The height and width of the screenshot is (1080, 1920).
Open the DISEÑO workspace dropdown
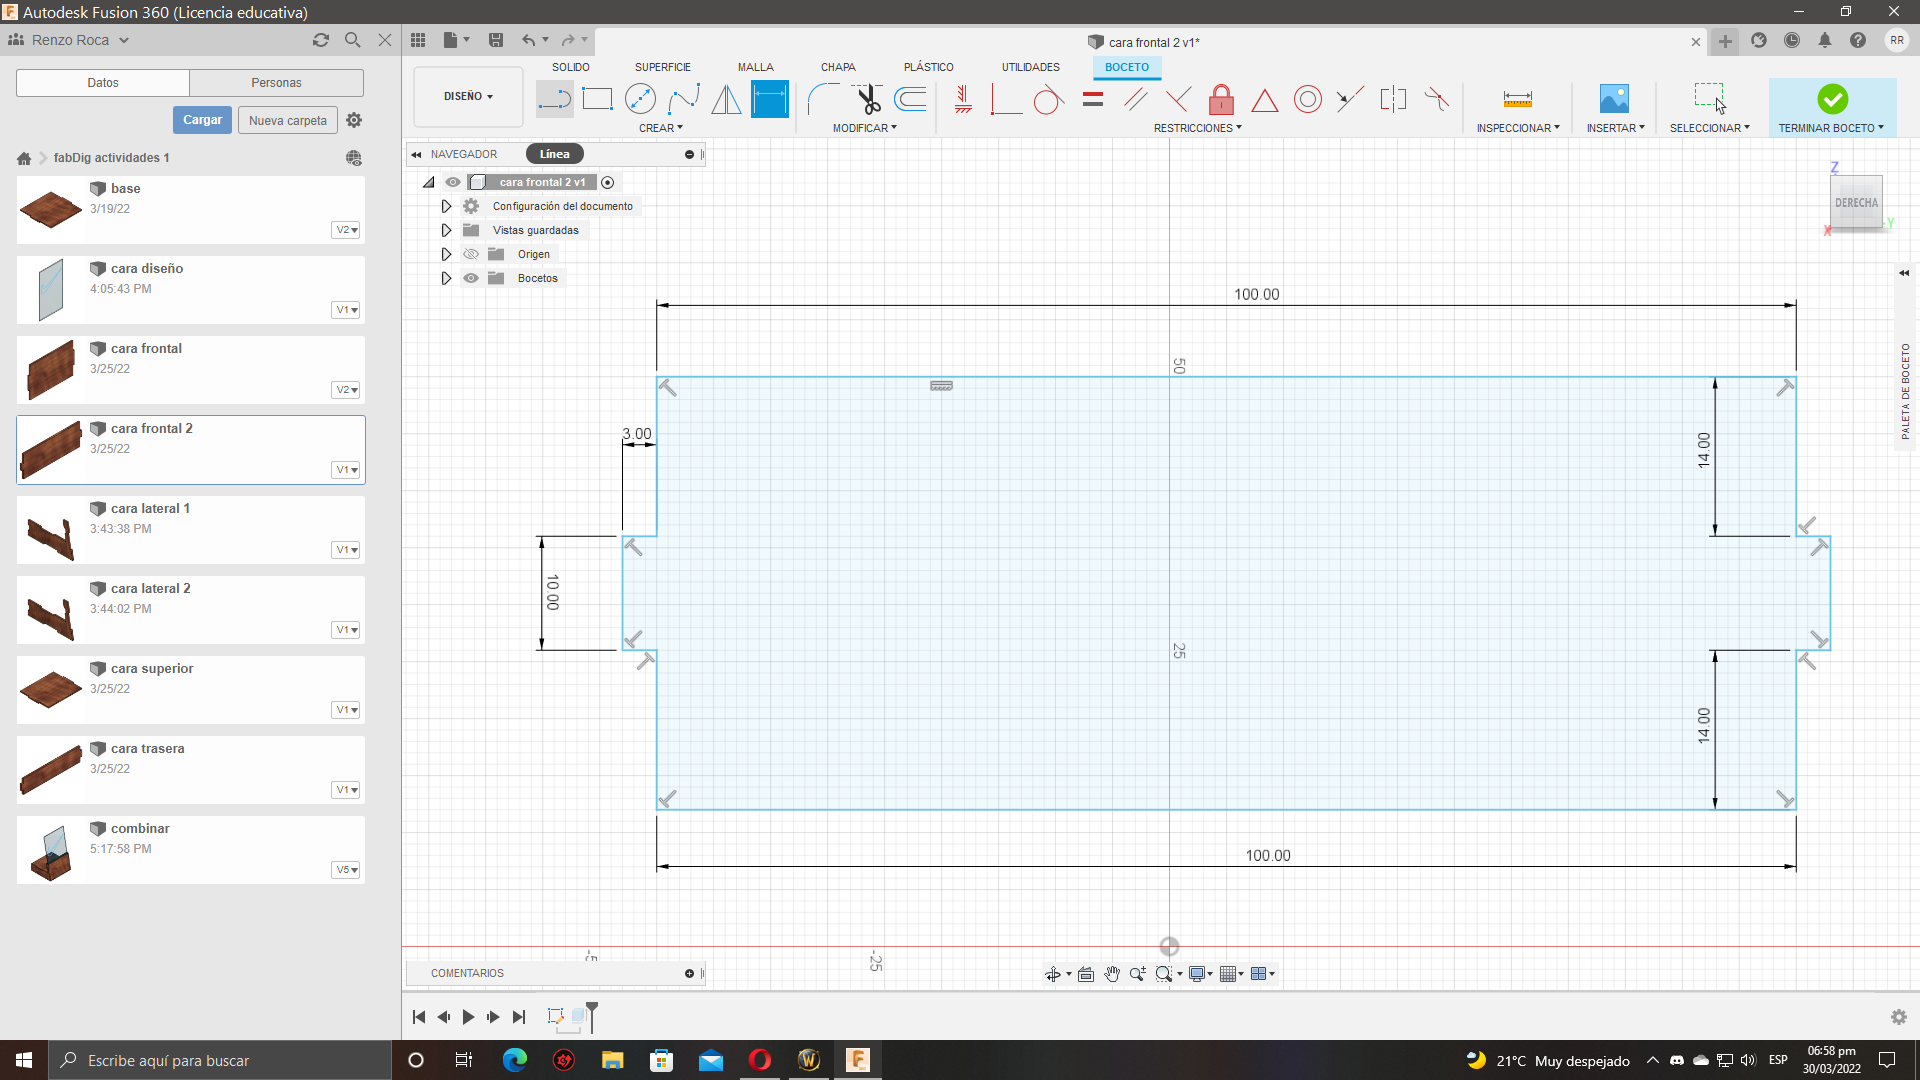coord(468,97)
